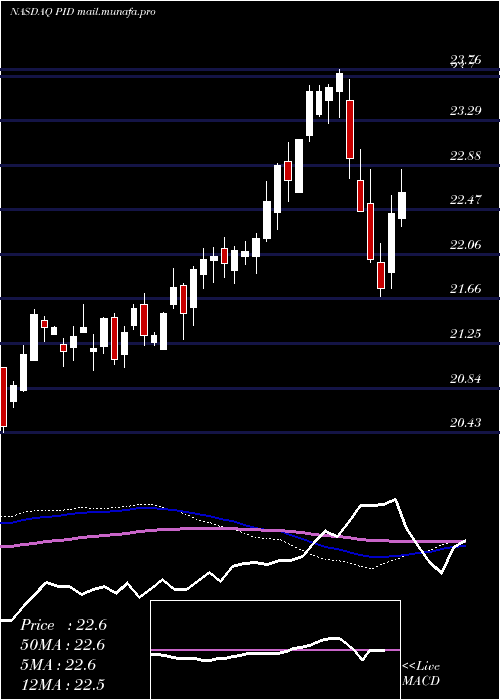The image size is (500, 700).
Task: Click the 5MA : 22.6 readout
Action: [x=58, y=665]
